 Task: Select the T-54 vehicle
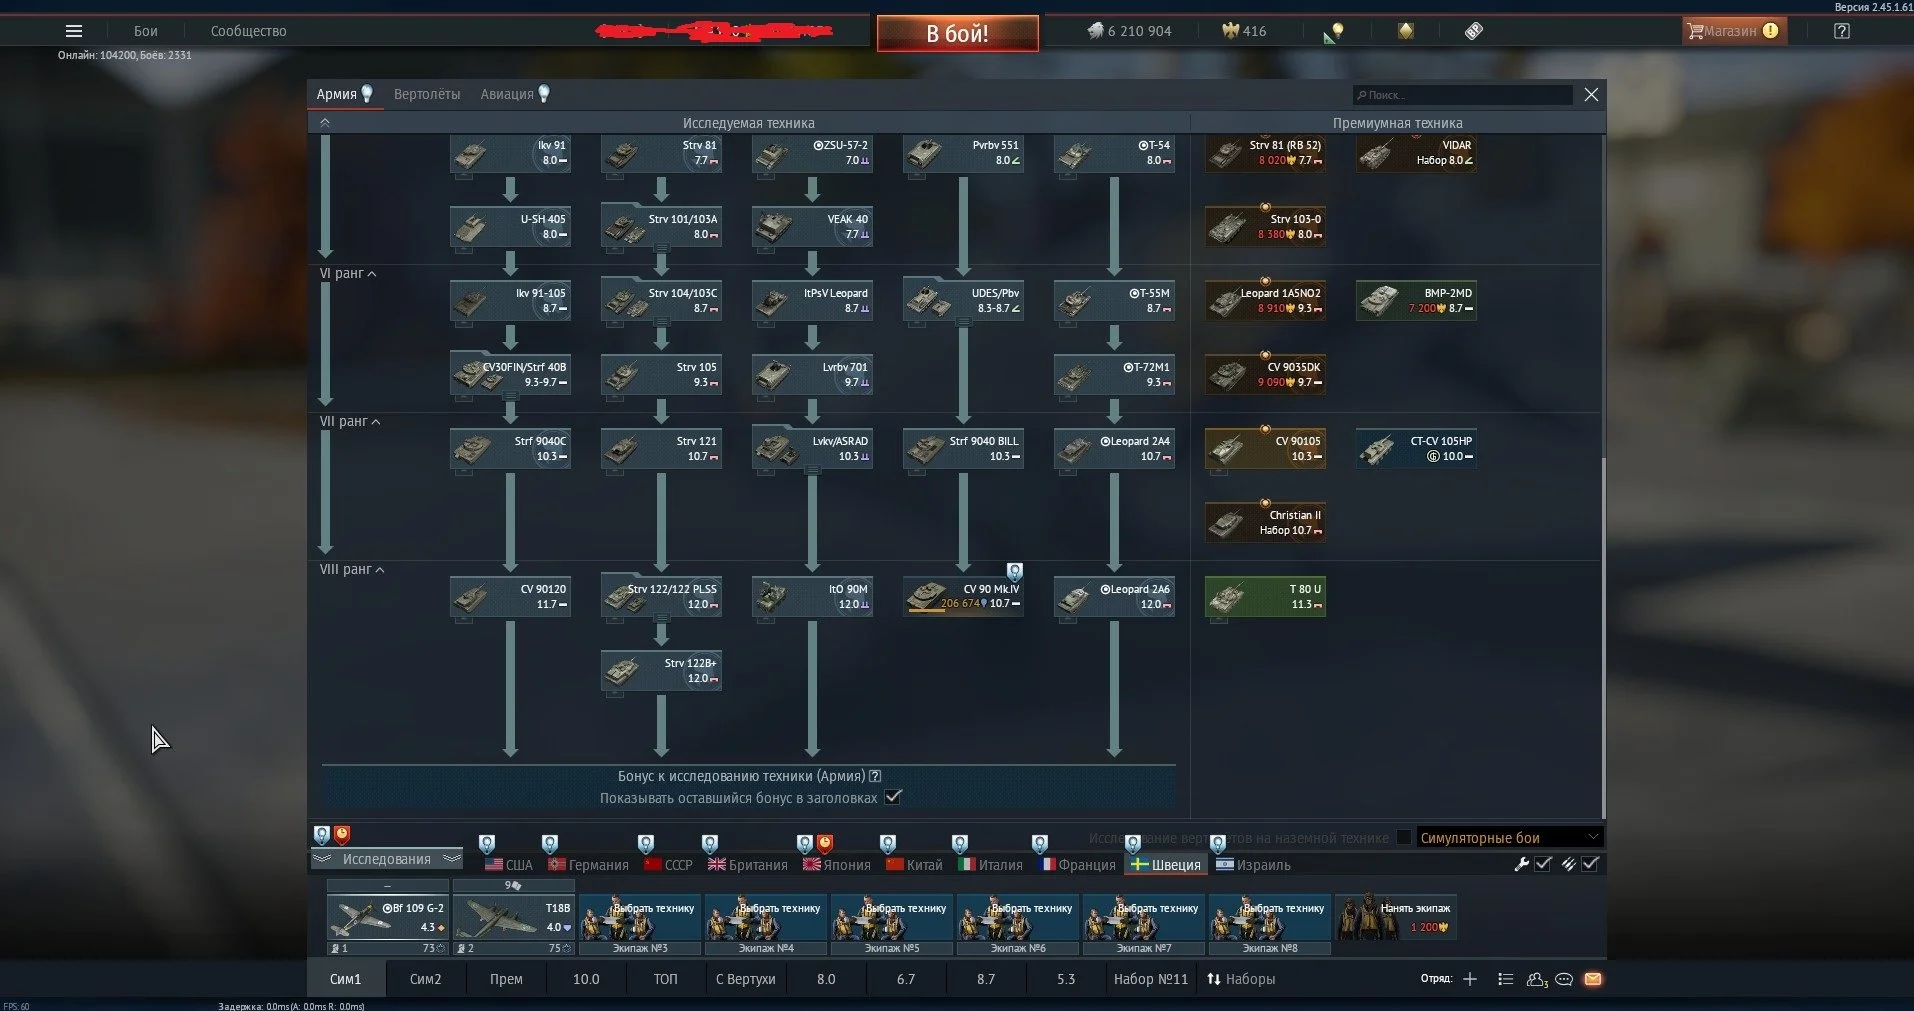1114,154
